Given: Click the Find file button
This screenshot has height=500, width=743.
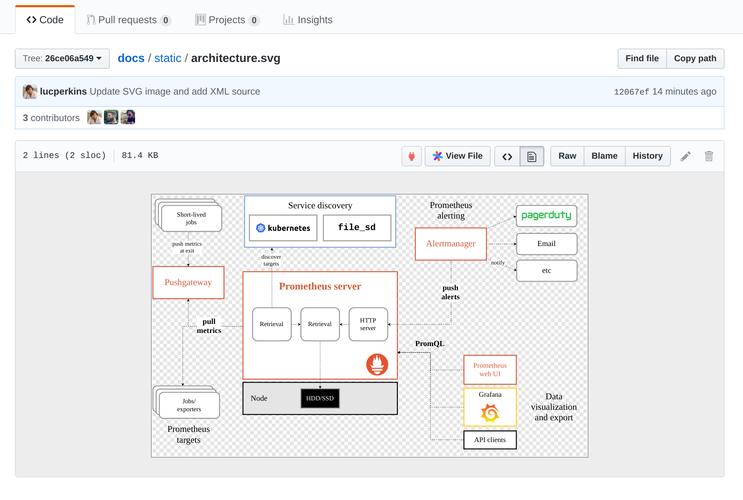Looking at the screenshot, I should coord(642,58).
